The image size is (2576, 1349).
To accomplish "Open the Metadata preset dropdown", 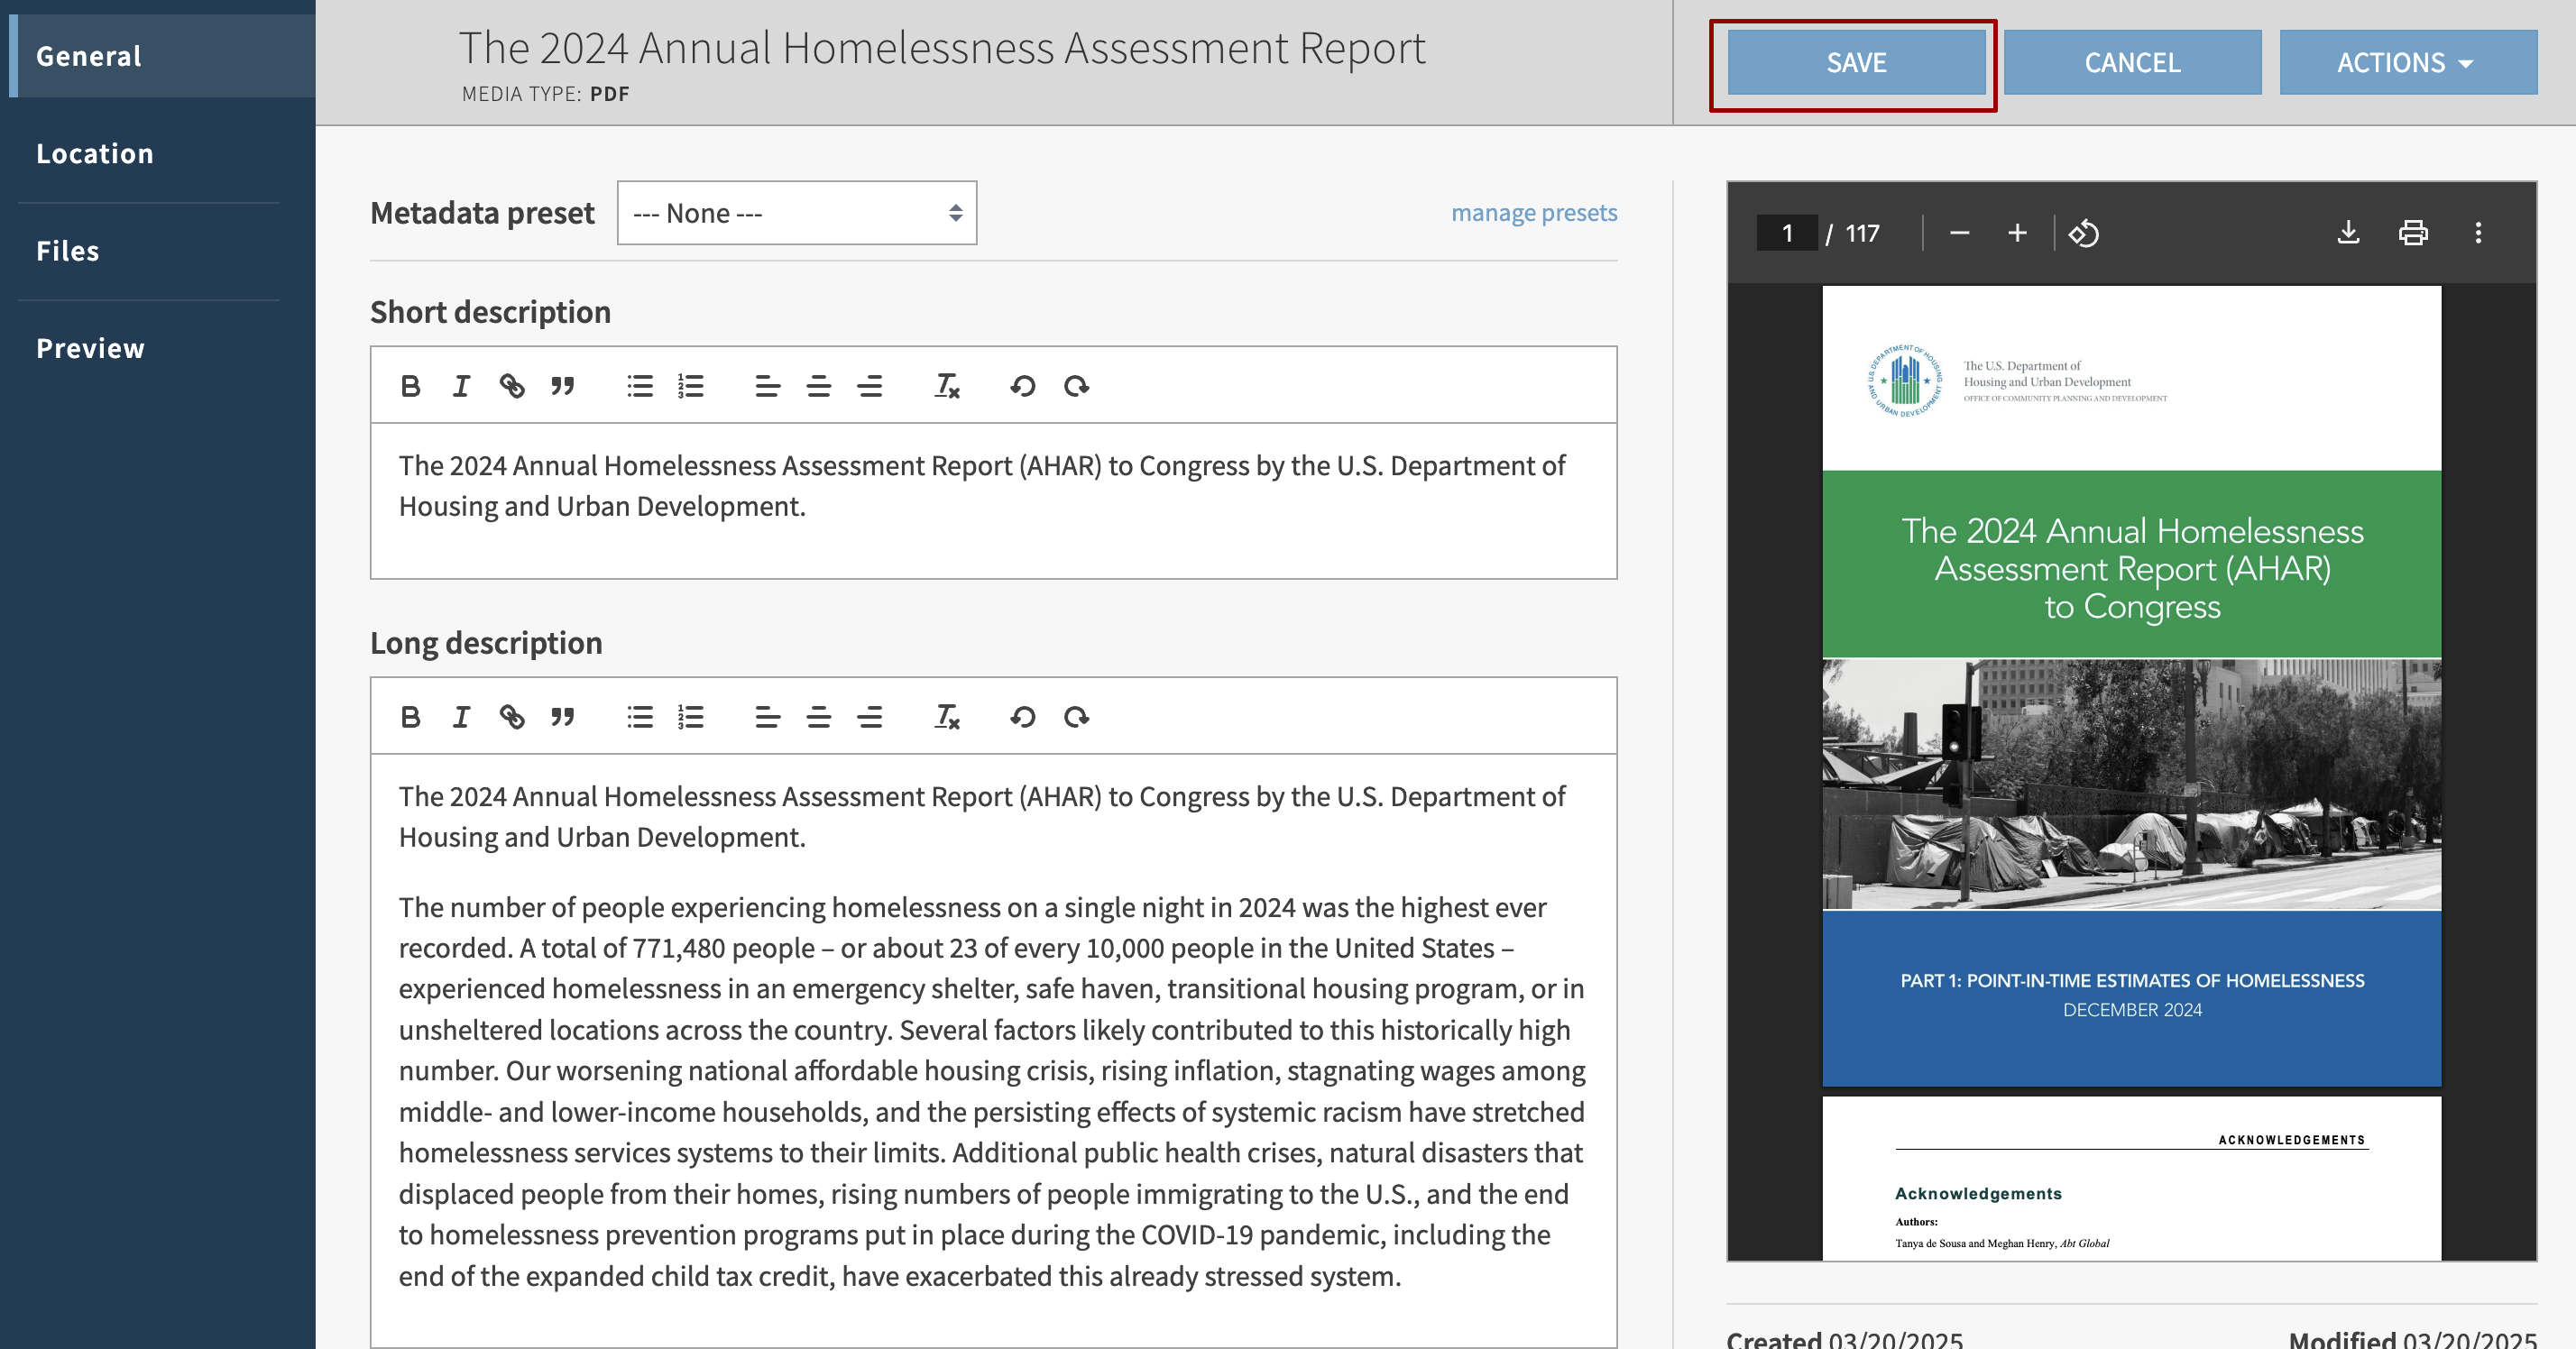I will click(x=796, y=213).
